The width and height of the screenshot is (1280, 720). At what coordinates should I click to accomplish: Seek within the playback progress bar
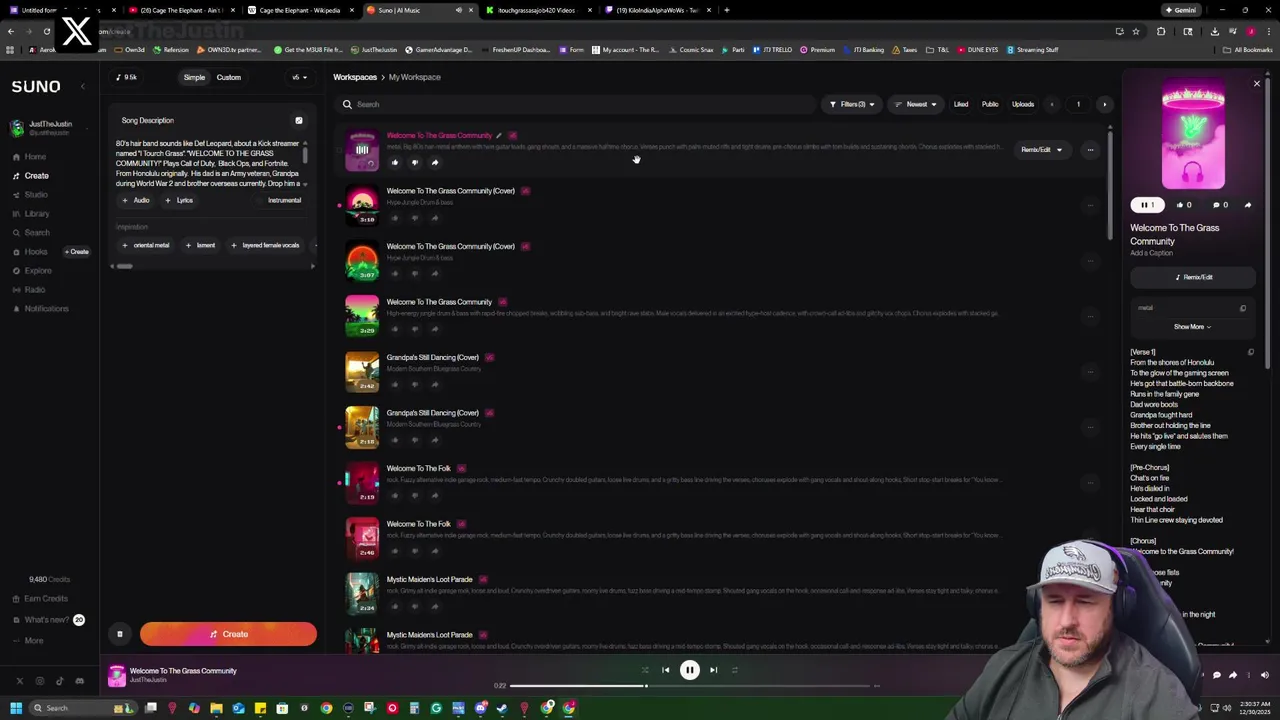692,686
